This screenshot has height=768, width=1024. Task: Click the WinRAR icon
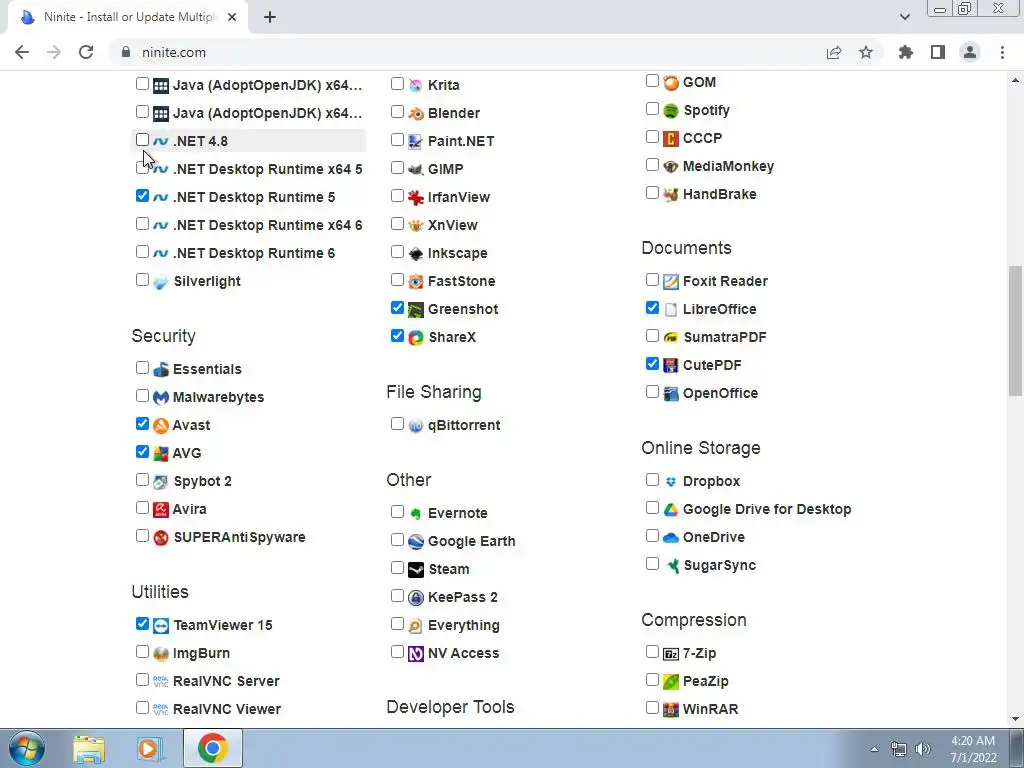[671, 709]
